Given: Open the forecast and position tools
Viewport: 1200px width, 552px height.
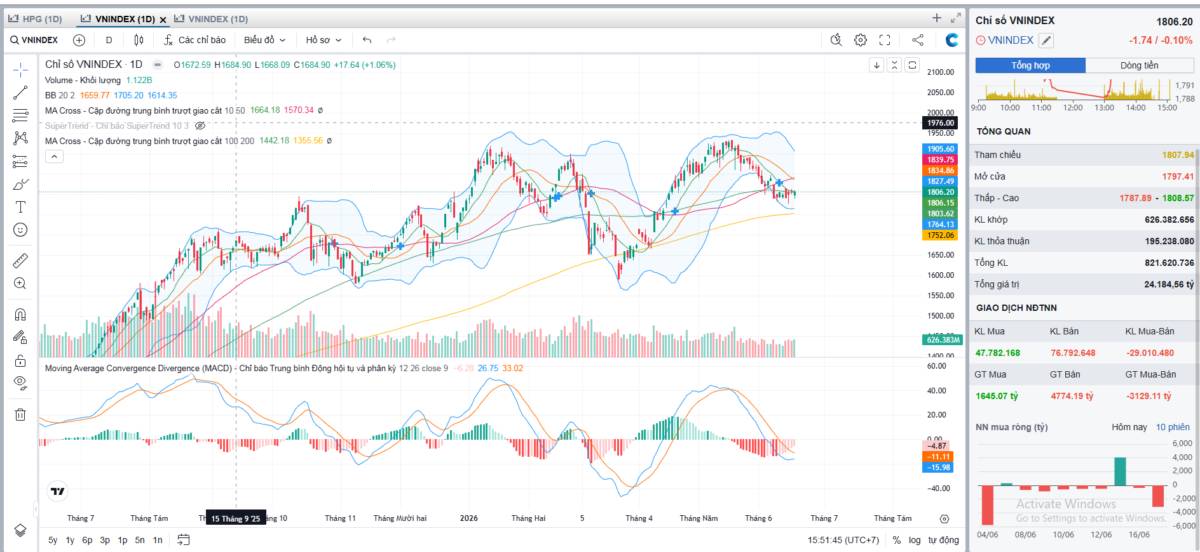Looking at the screenshot, I should click(20, 161).
